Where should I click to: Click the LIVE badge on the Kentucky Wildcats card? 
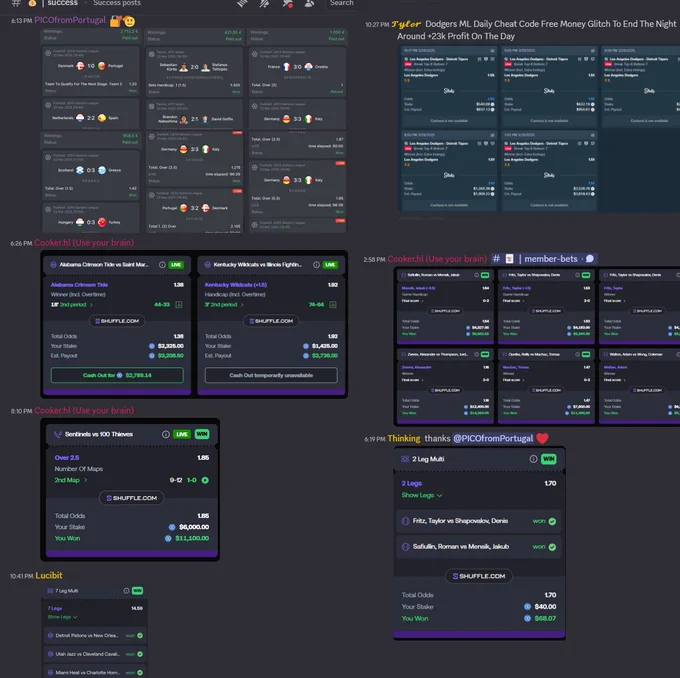click(330, 265)
